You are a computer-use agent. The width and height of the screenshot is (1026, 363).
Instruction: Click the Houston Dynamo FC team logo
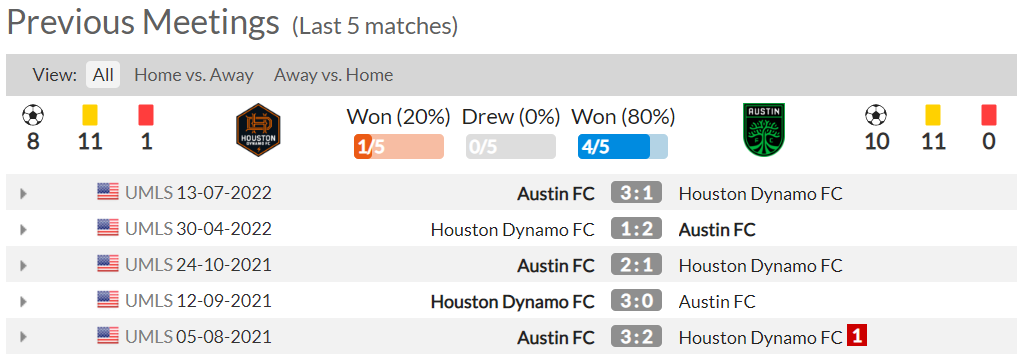[x=258, y=128]
